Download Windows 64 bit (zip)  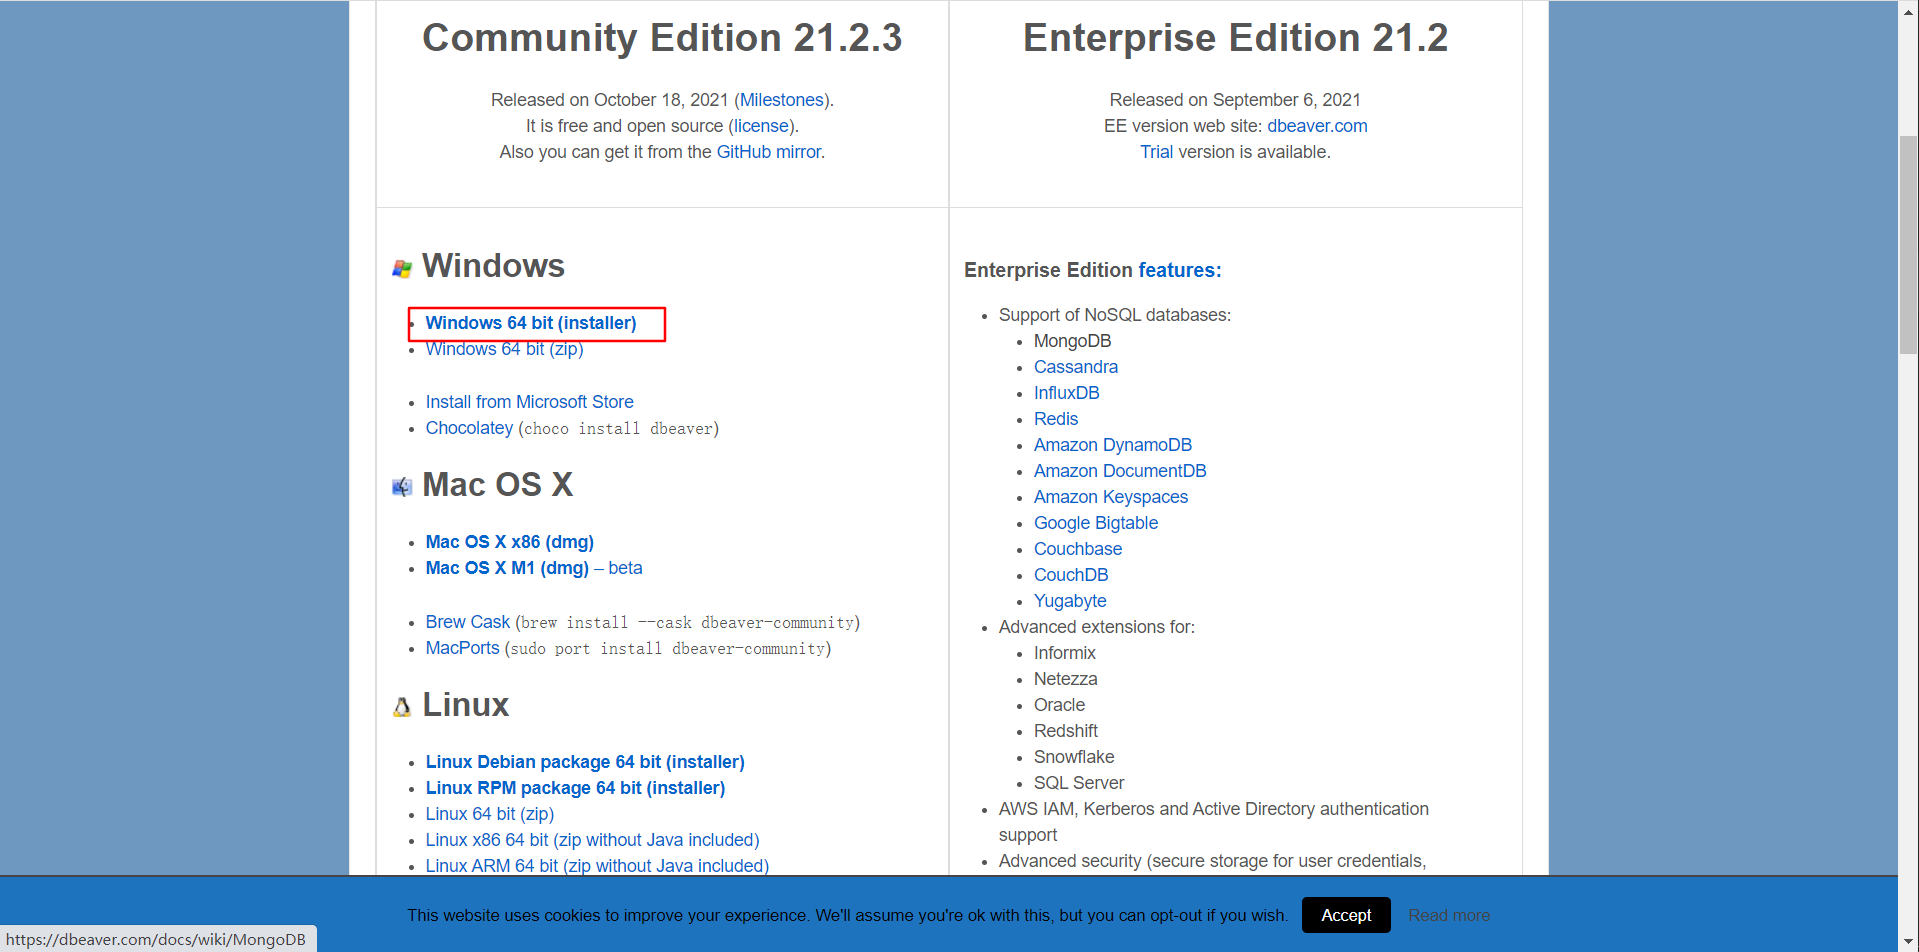504,349
